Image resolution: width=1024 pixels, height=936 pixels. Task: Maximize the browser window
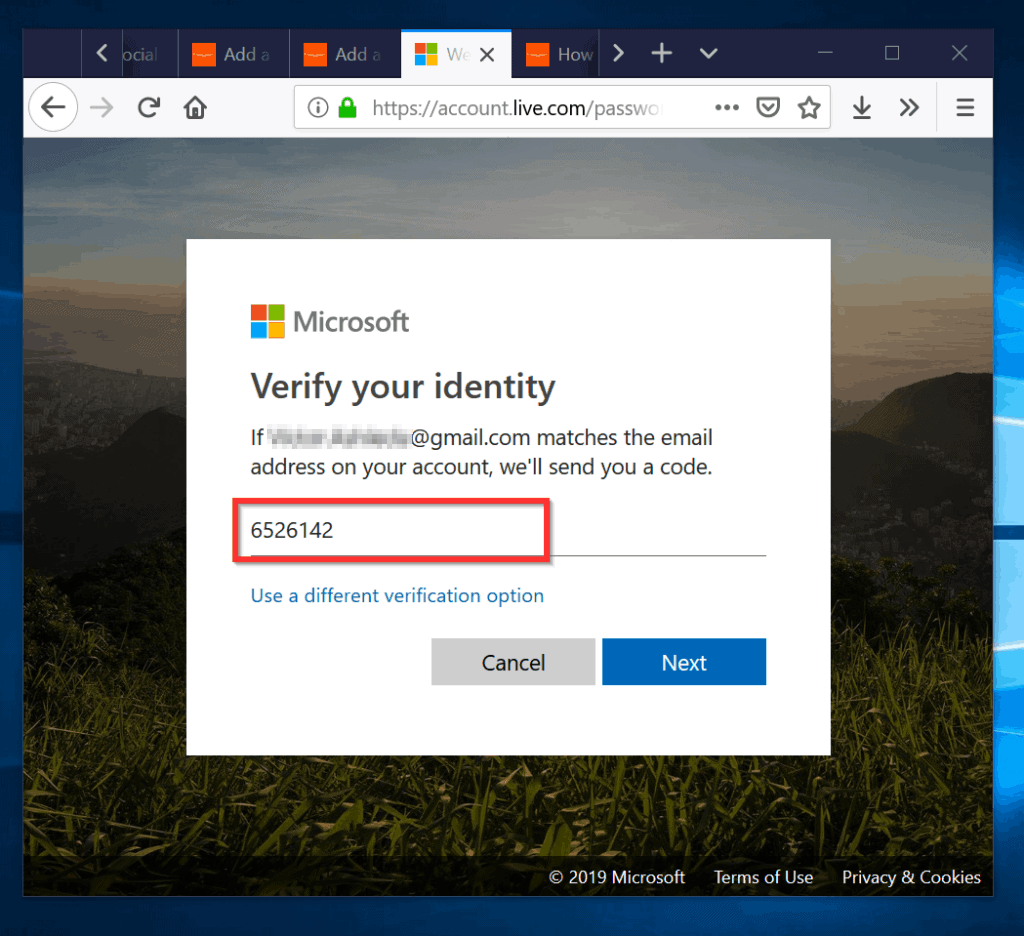coord(892,53)
